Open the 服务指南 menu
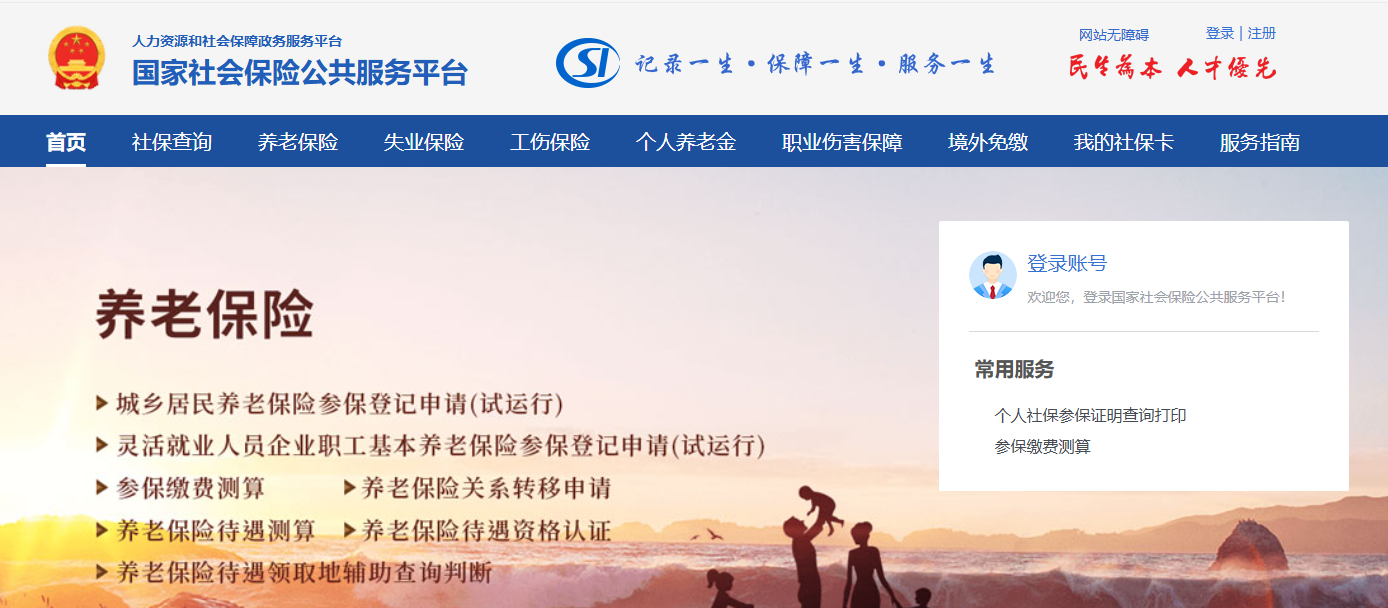Screen dimensions: 1388x608 tap(1260, 142)
